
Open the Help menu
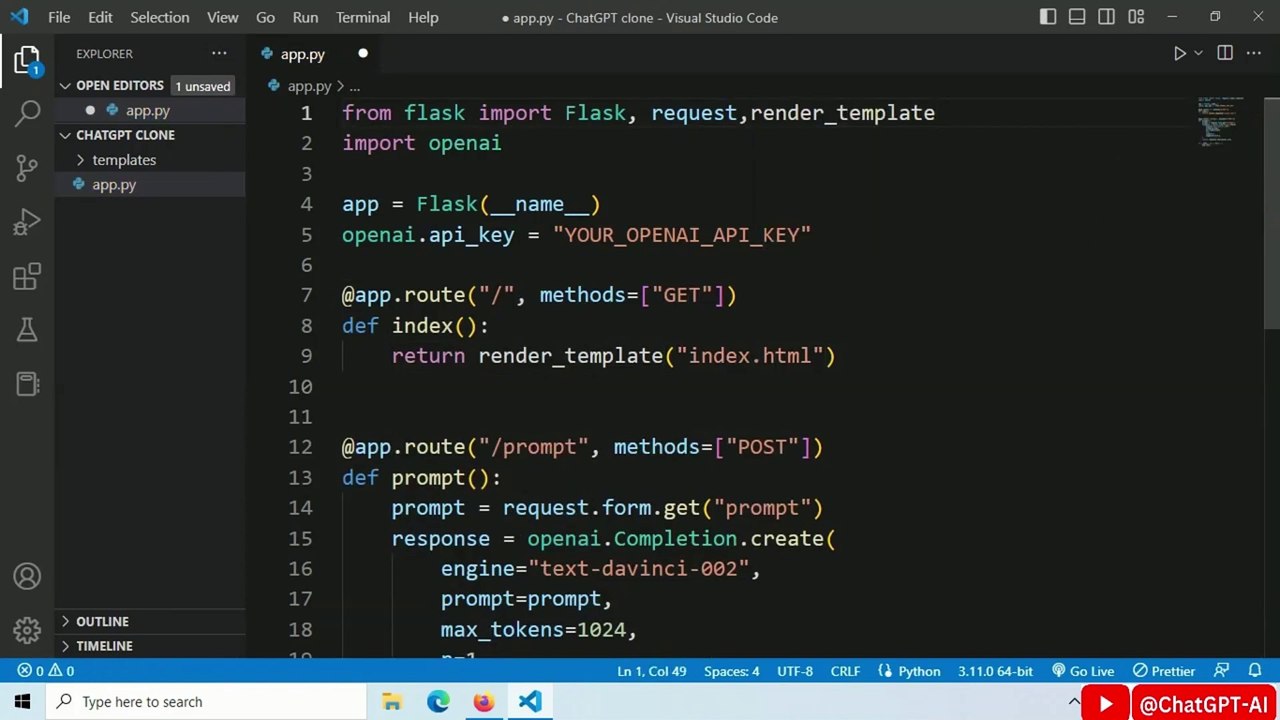[423, 17]
